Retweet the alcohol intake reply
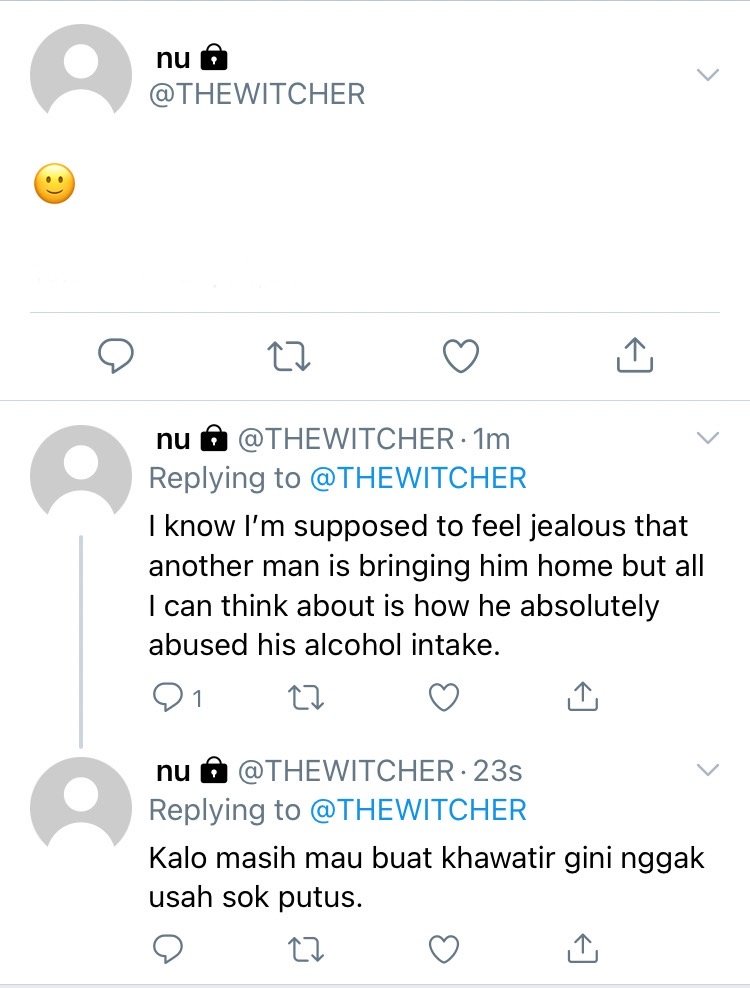750x988 pixels. click(x=306, y=698)
